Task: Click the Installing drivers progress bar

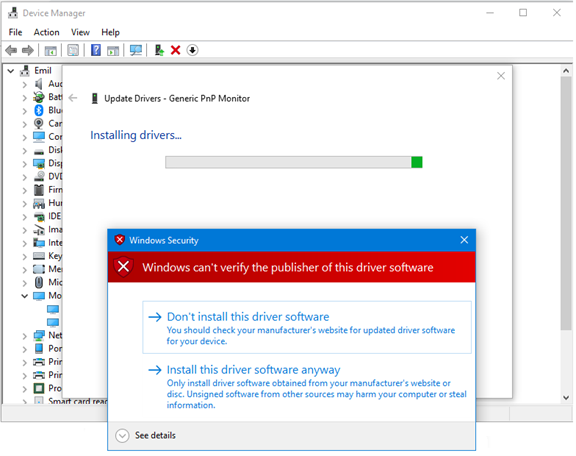Action: tap(294, 162)
